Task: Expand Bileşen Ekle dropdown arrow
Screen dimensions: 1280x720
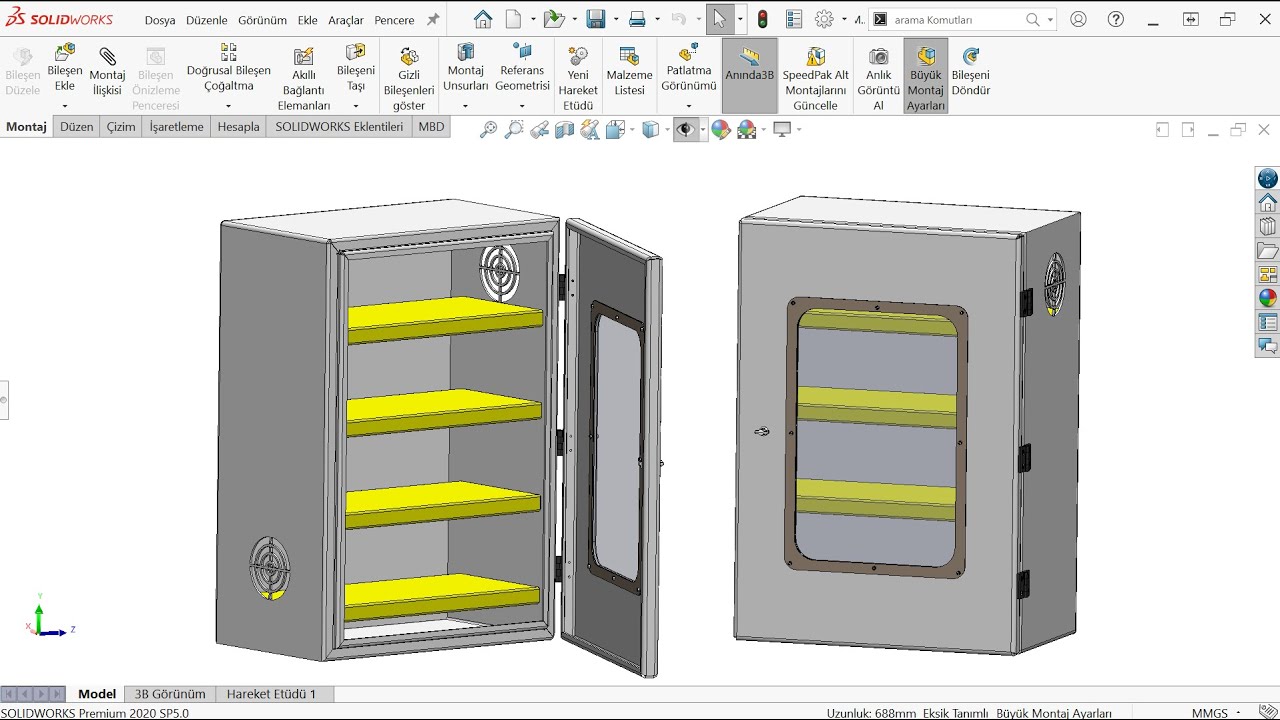Action: coord(65,106)
